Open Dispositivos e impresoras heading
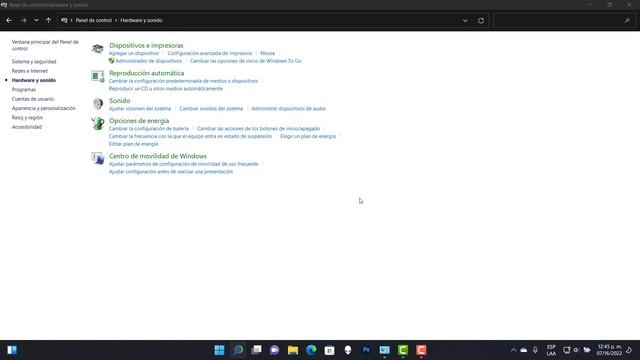Screen dimensions: 640x360 [x=146, y=45]
